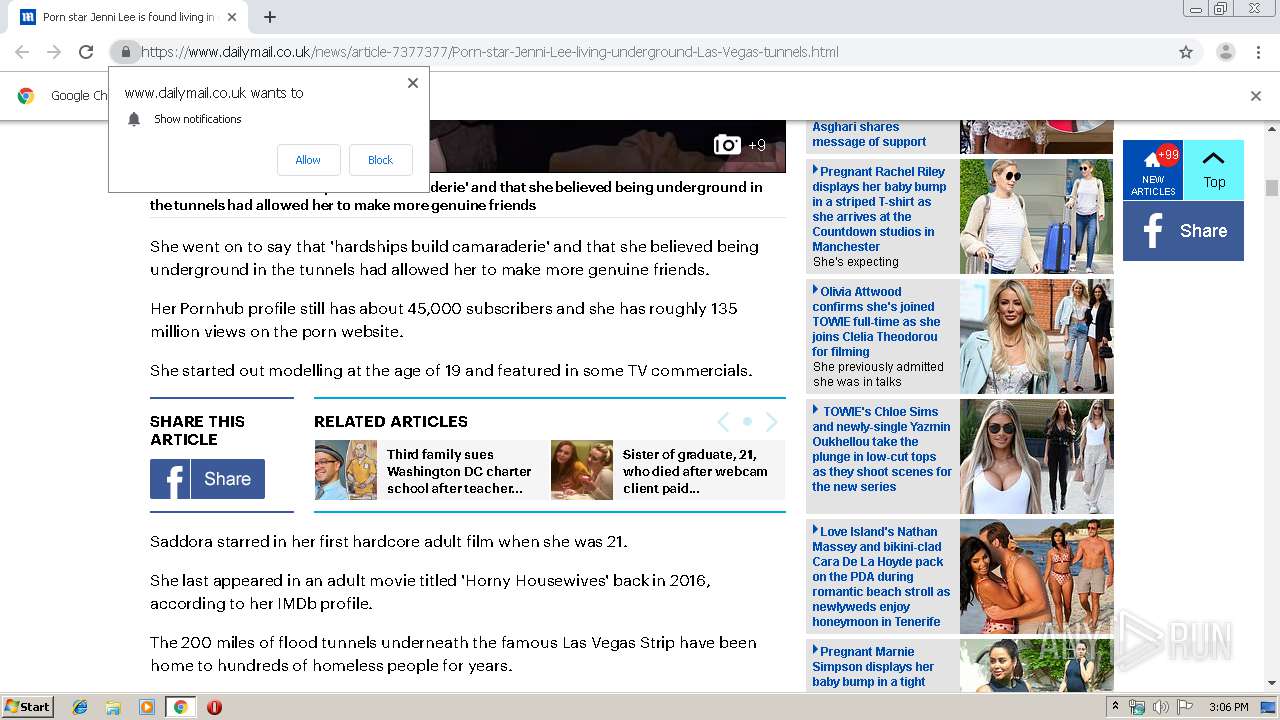Viewport: 1280px width, 720px height.
Task: Open Marnie Simpson photo thumbnail
Action: [x=1036, y=666]
